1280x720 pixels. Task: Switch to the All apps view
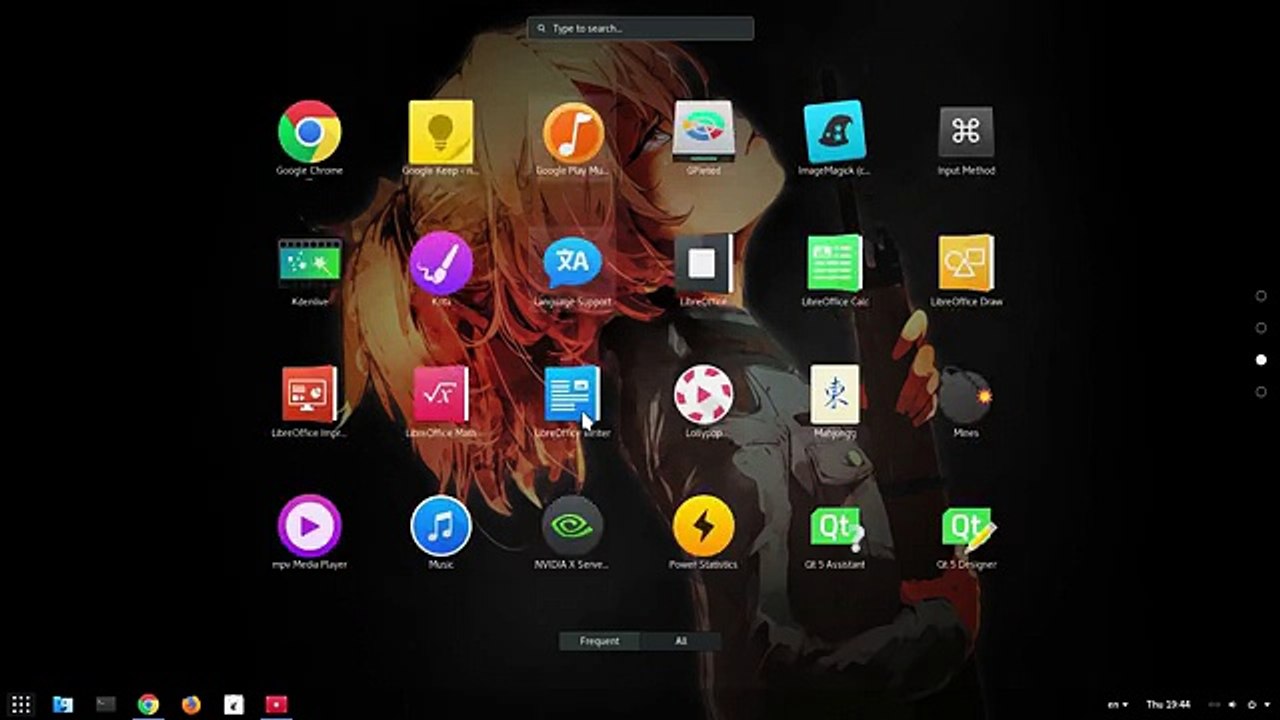(x=681, y=641)
